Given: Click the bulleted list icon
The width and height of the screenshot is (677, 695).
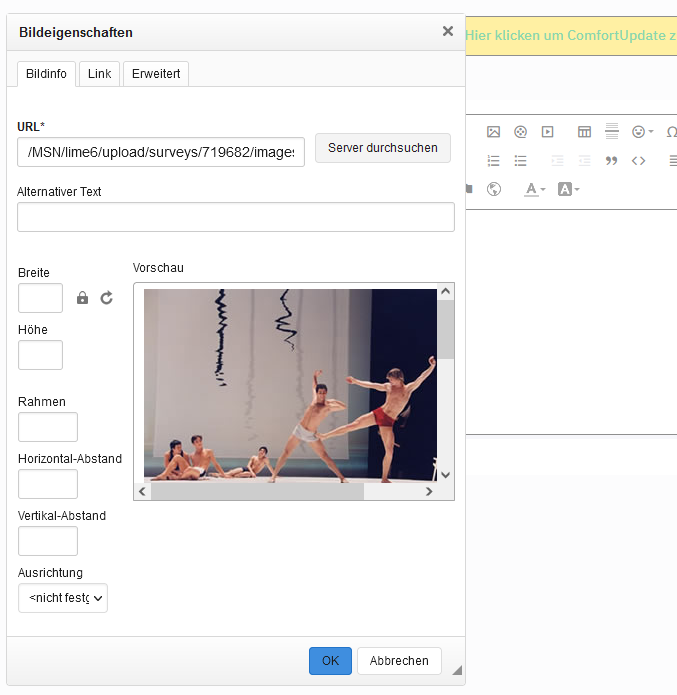Looking at the screenshot, I should click(x=520, y=161).
